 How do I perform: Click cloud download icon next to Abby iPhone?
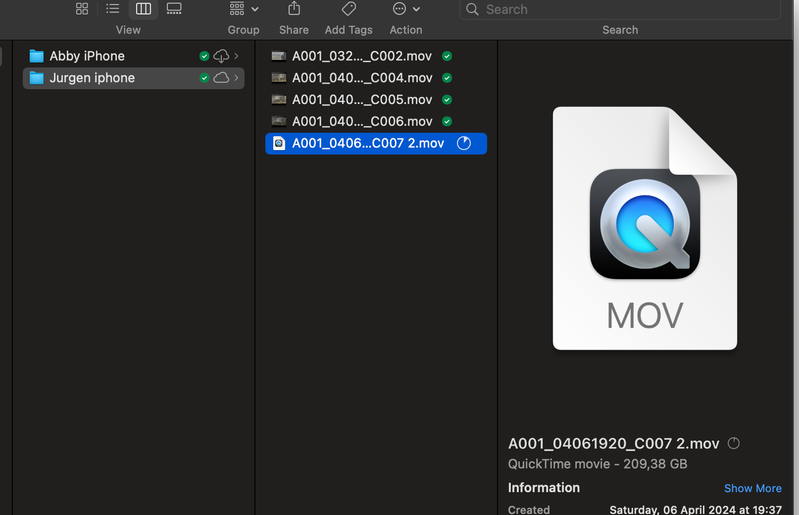pyautogui.click(x=221, y=56)
